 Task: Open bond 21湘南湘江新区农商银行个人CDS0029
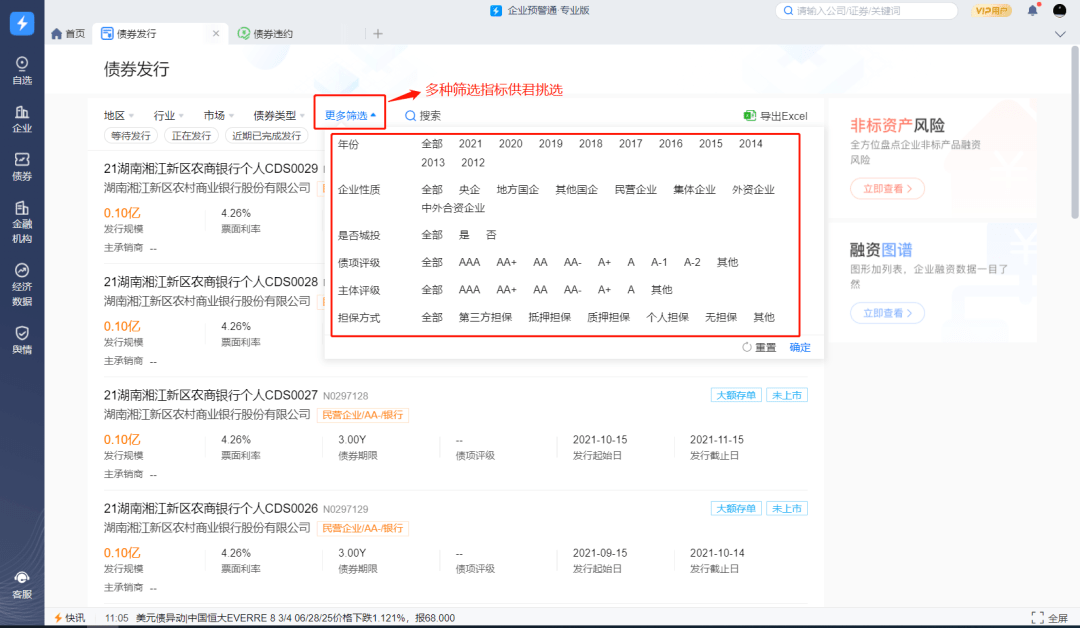coord(210,169)
